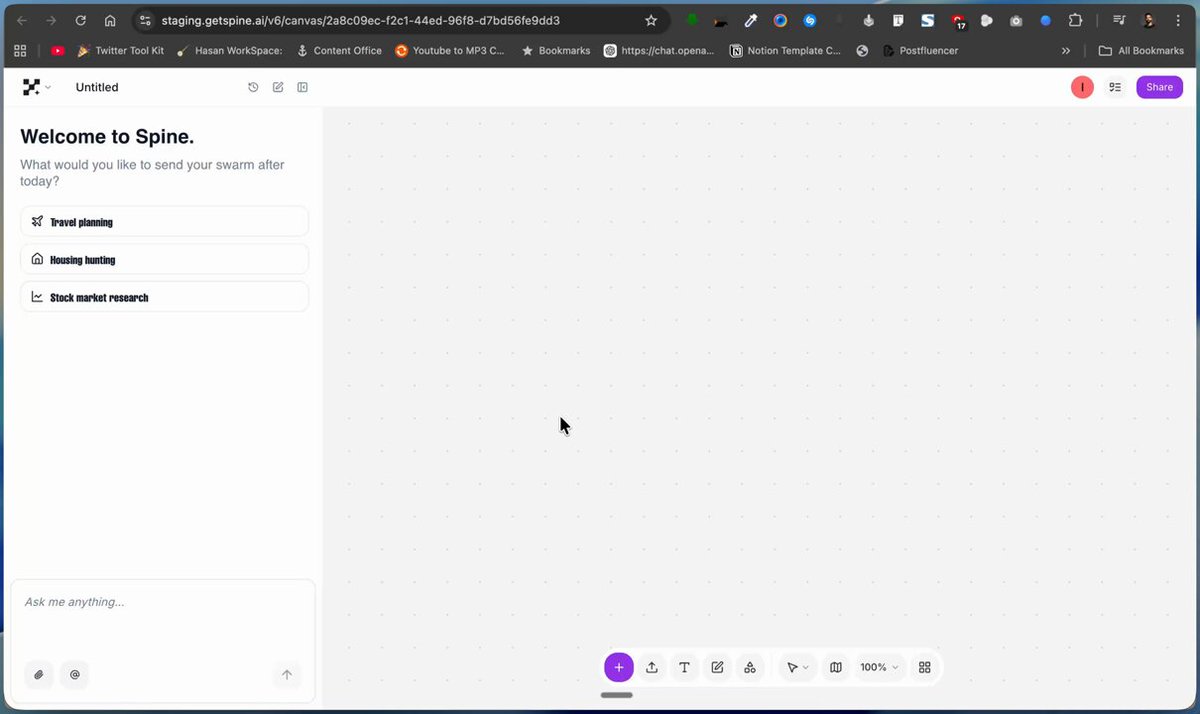The width and height of the screenshot is (1200, 714).
Task: Select the Travel planning suggestion
Action: click(x=164, y=222)
